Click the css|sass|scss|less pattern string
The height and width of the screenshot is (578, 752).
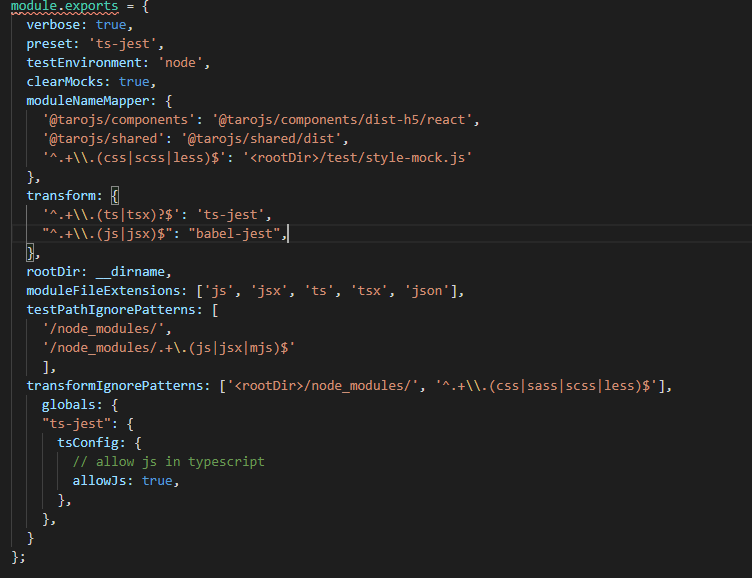pos(546,386)
